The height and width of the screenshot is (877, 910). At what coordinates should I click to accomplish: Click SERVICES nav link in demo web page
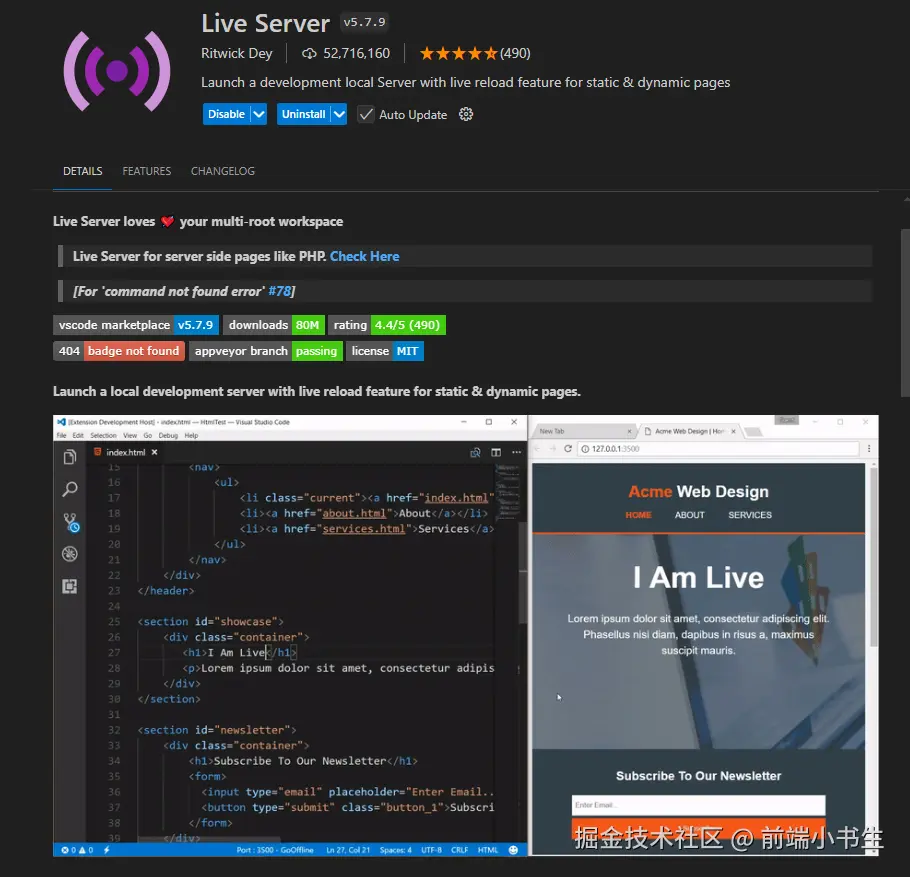[750, 515]
